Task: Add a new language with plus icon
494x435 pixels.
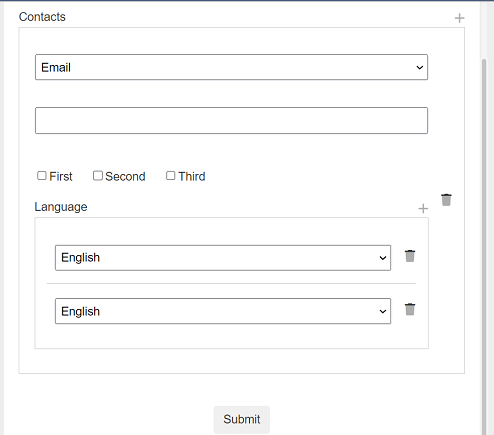Action: coord(423,209)
